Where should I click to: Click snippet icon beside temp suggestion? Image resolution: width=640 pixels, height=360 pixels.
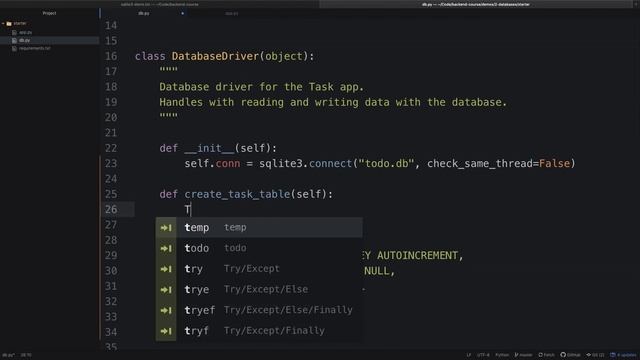166,227
